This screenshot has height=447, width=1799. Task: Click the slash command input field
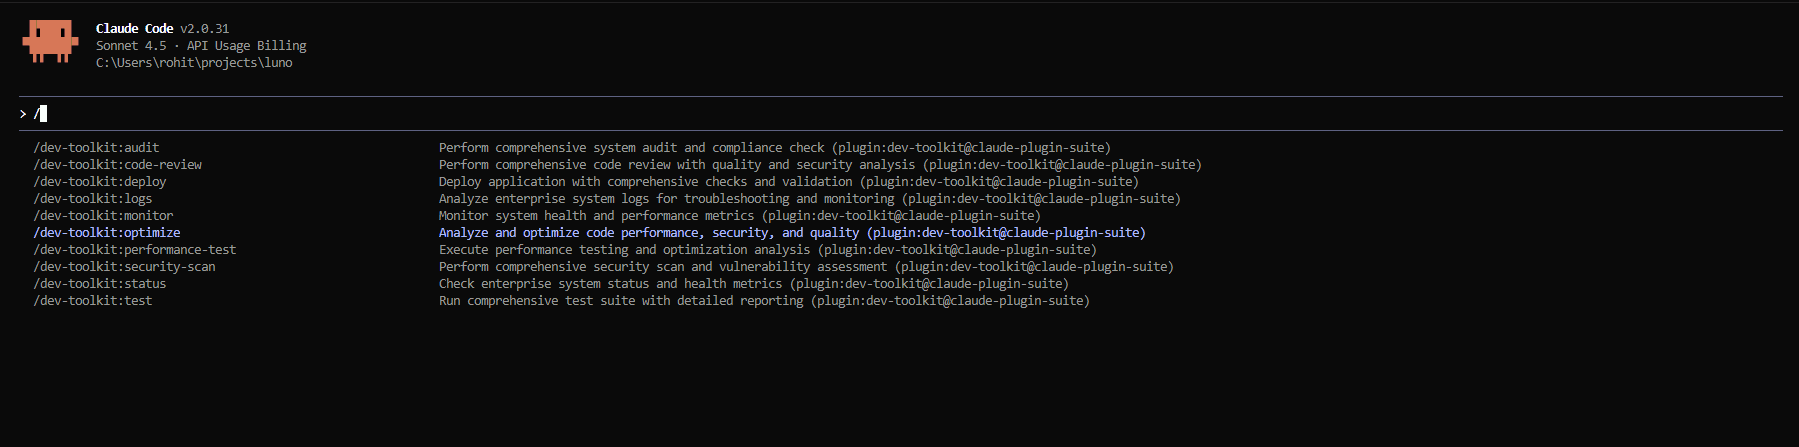click(x=900, y=114)
